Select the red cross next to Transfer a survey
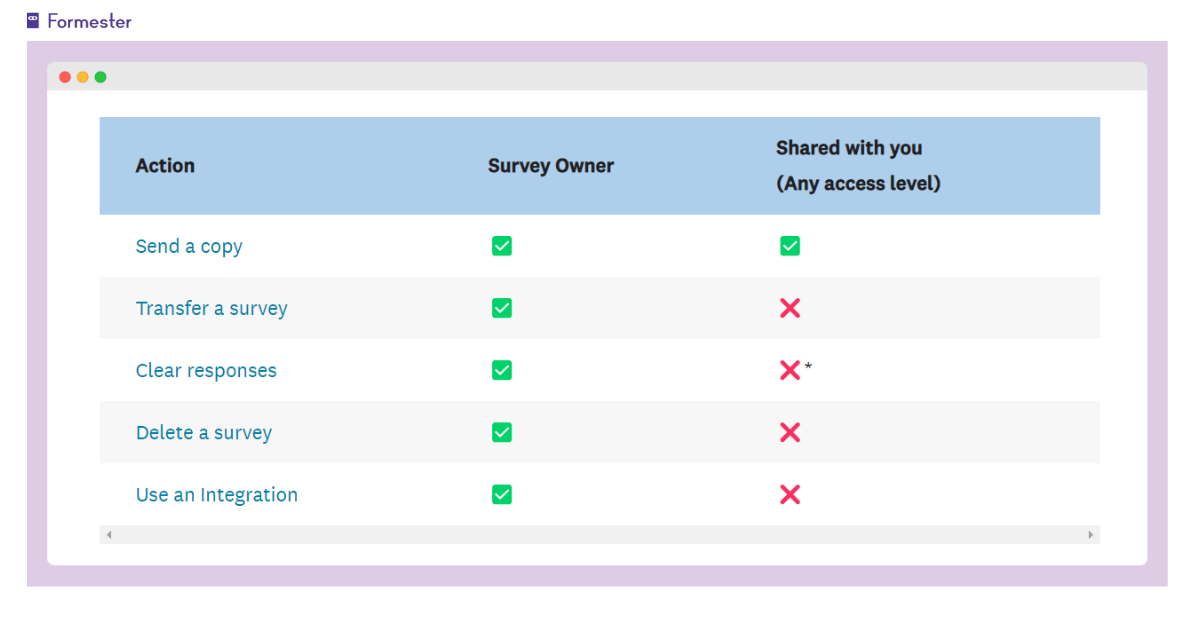 (x=789, y=308)
